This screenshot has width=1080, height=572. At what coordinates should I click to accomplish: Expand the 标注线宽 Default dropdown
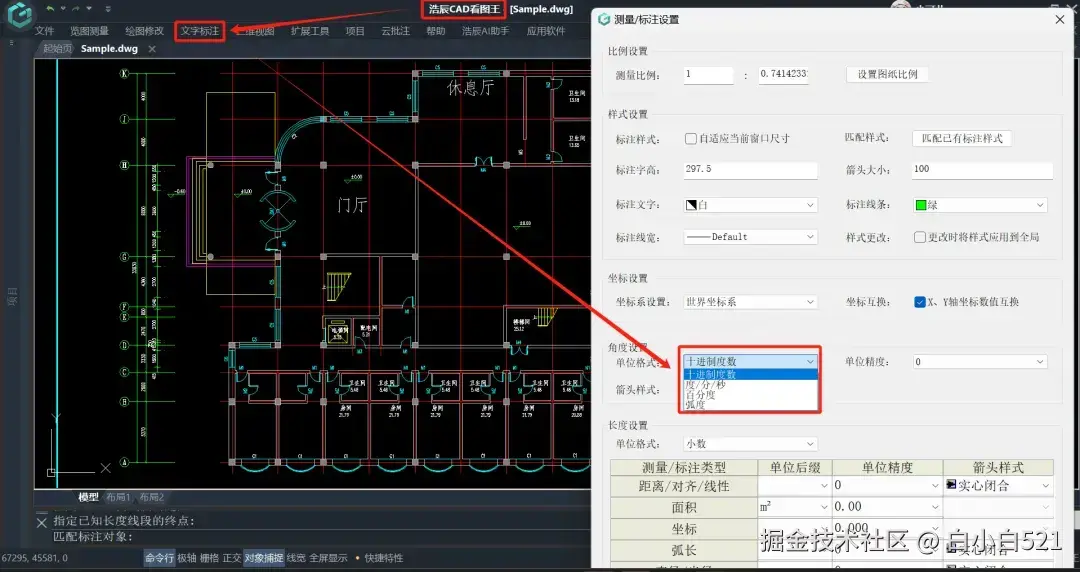[751, 236]
